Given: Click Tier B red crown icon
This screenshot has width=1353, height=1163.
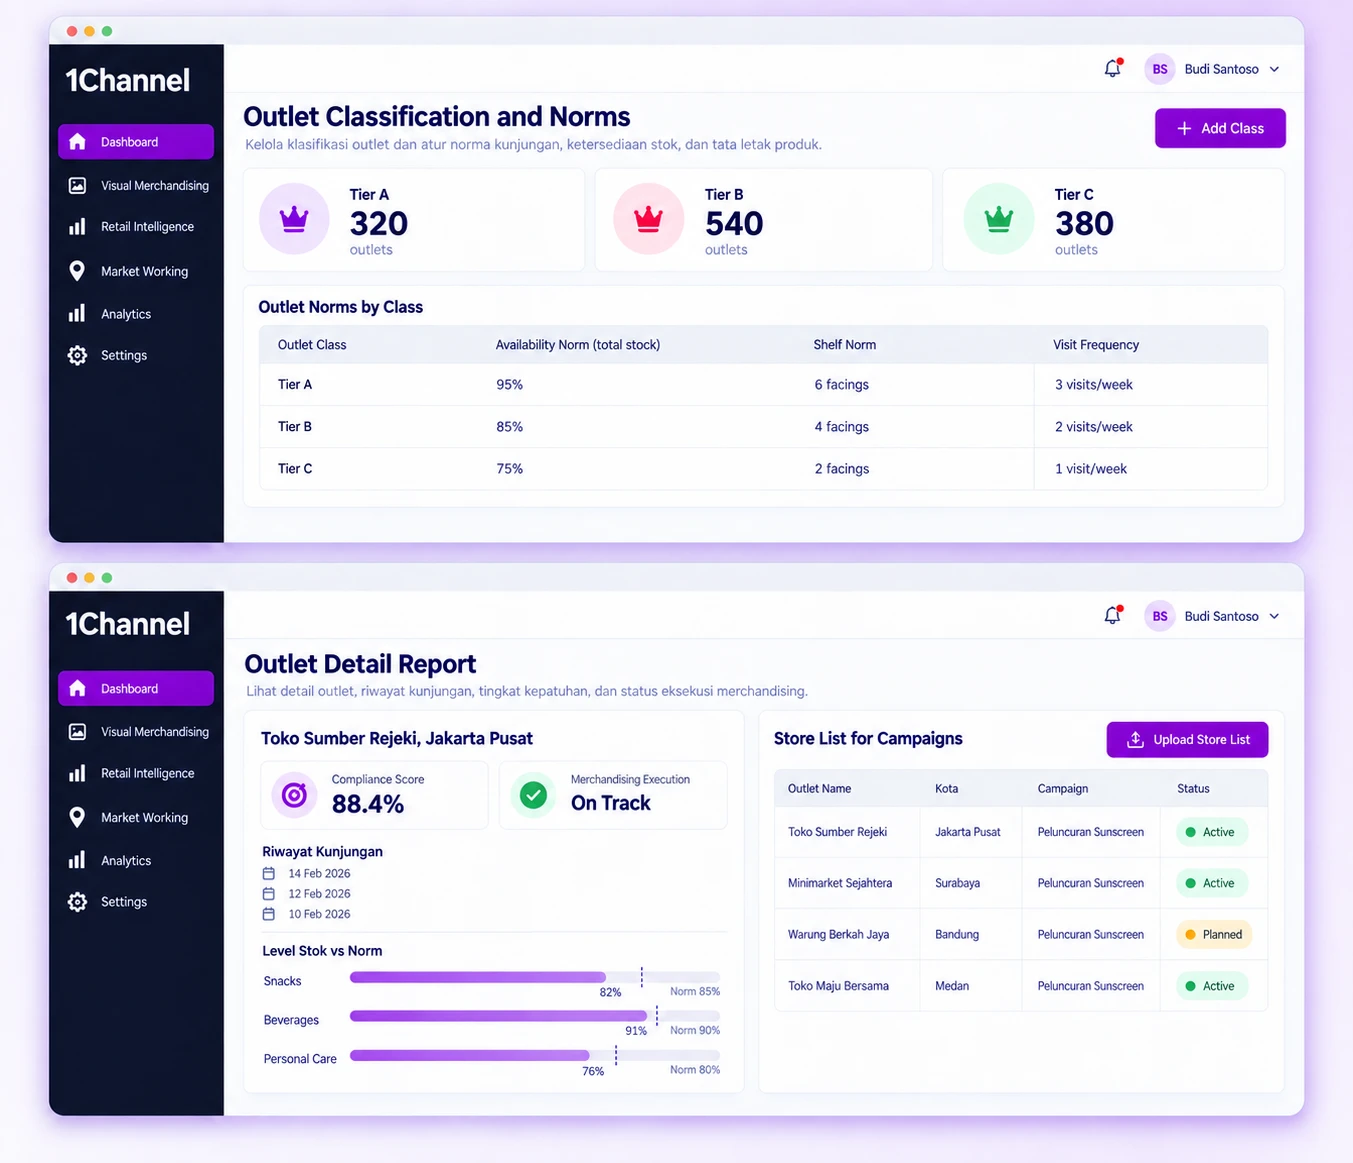Looking at the screenshot, I should click(649, 218).
